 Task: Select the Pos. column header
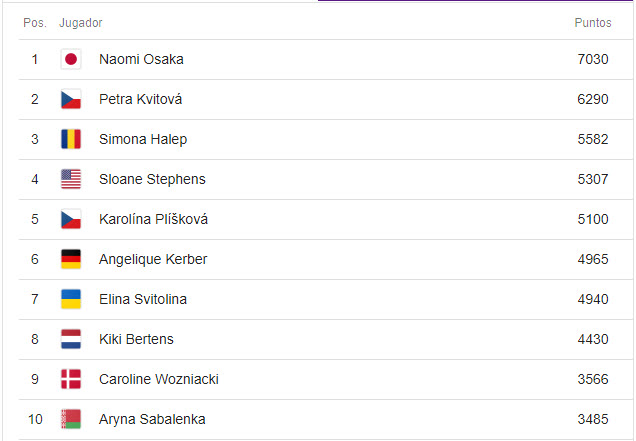coord(35,23)
